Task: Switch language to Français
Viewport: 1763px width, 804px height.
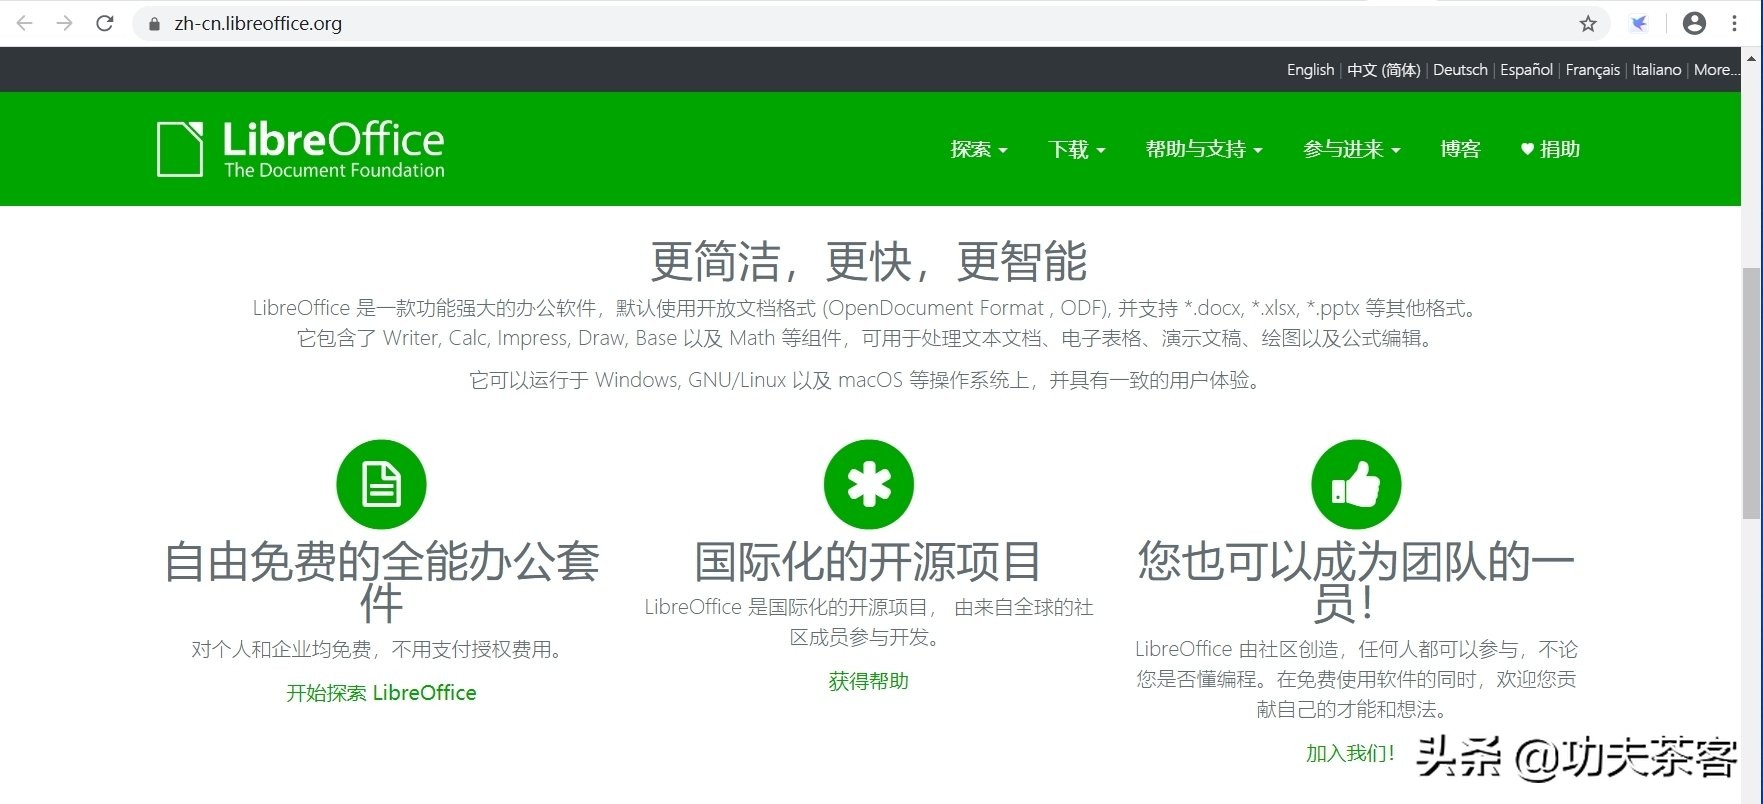Action: 1592,70
